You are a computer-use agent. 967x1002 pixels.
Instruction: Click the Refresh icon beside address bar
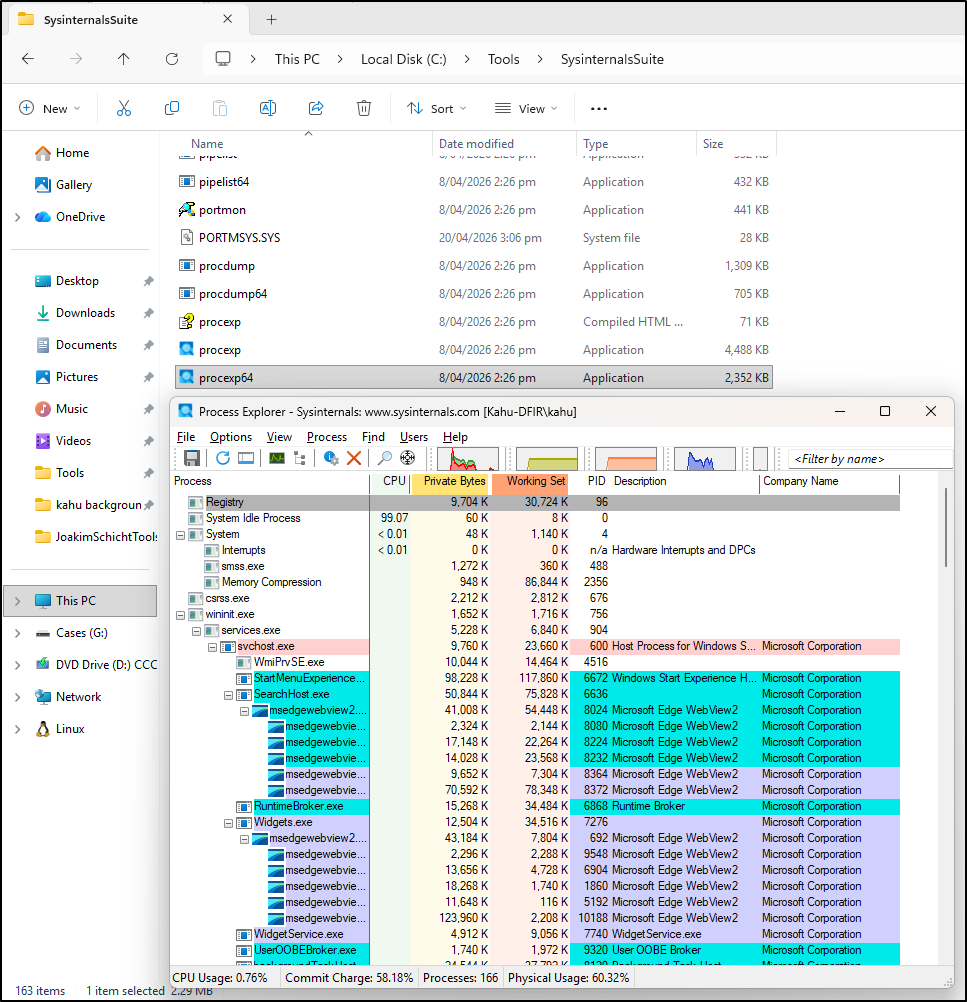coord(172,59)
